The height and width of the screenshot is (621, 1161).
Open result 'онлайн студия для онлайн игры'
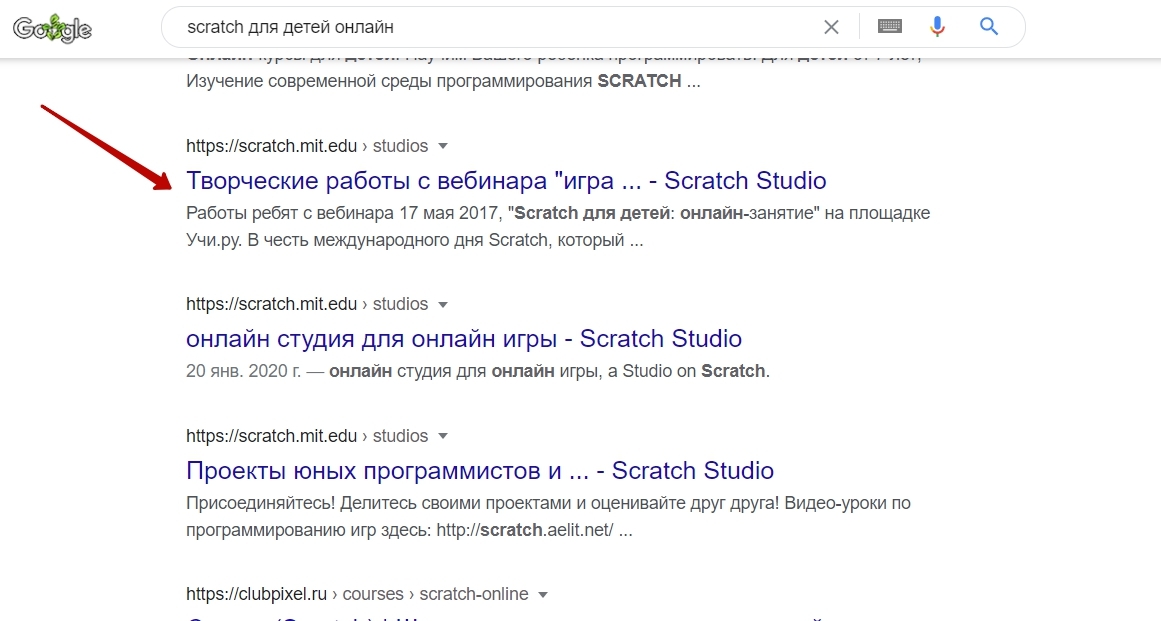464,338
